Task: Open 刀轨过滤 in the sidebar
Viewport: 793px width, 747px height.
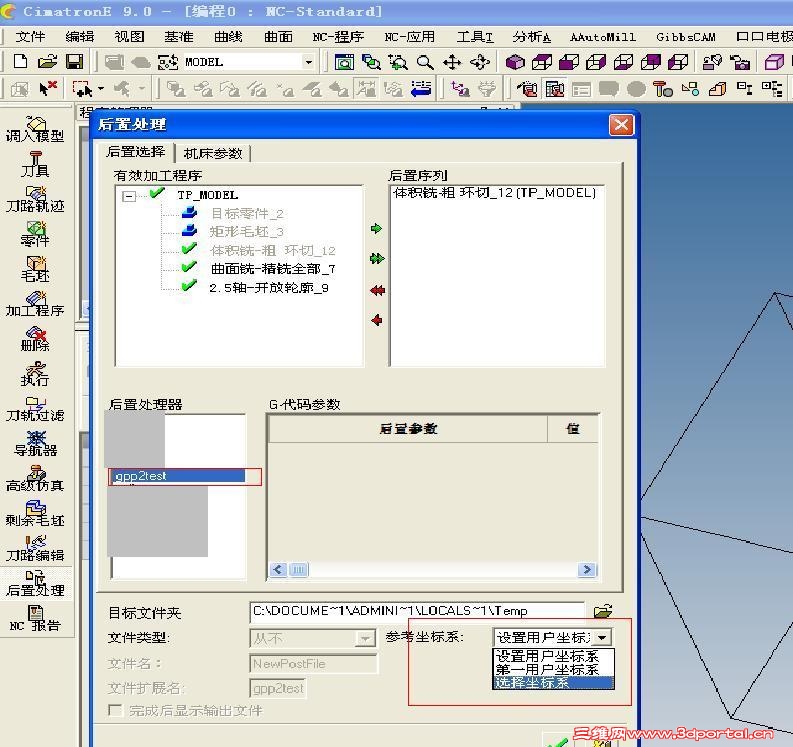Action: click(x=35, y=409)
